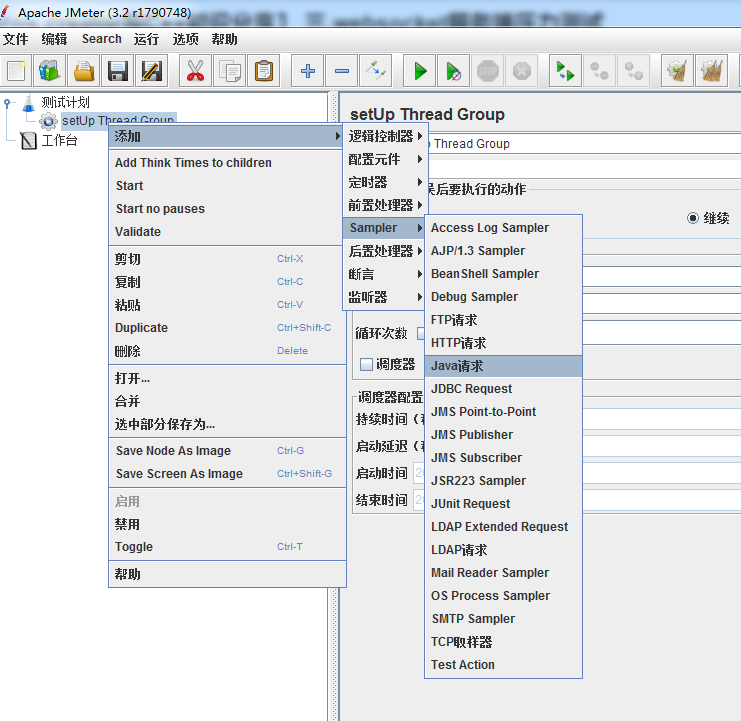The image size is (741, 721).
Task: Expand the 配置元件 submenu
Action: click(x=385, y=159)
